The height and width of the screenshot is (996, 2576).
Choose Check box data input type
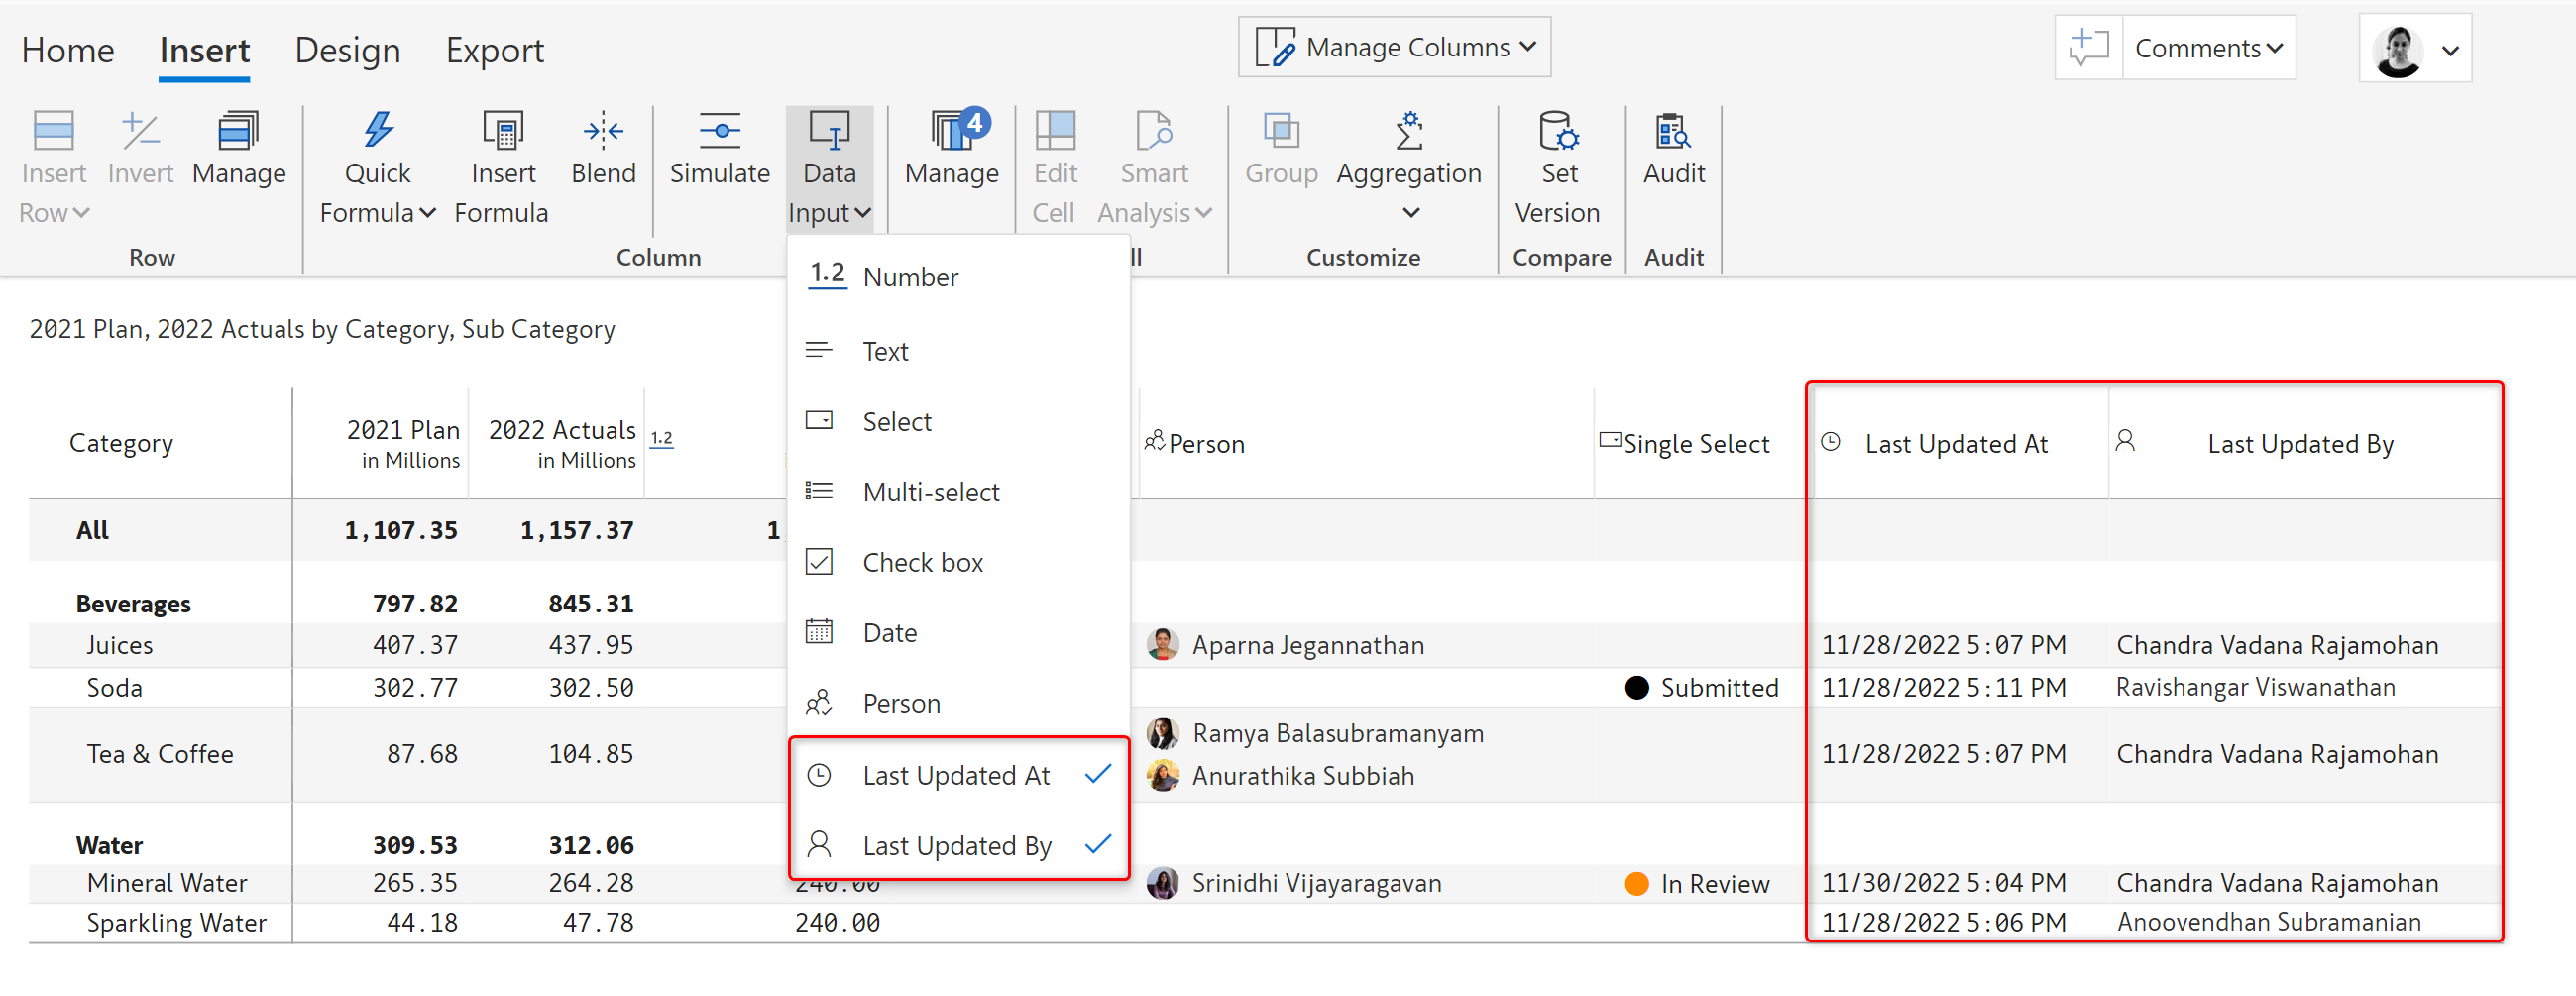point(922,563)
